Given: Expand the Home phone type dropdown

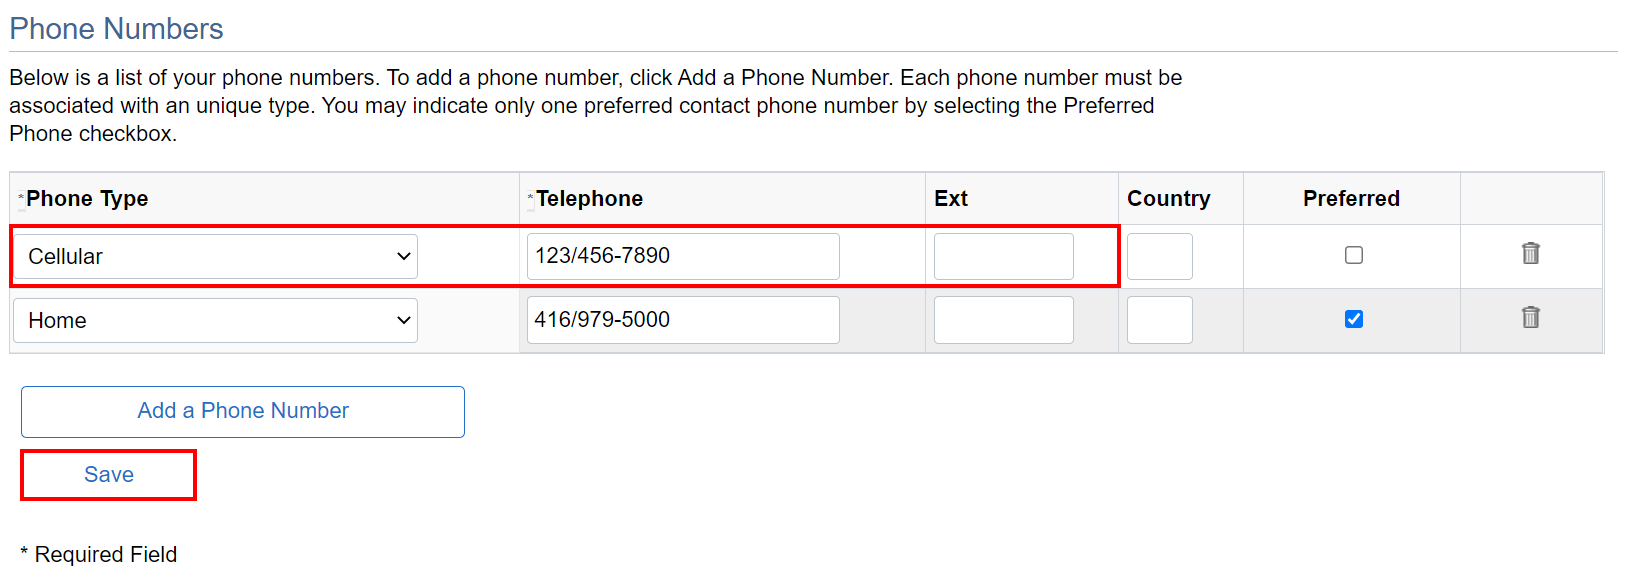Looking at the screenshot, I should (x=216, y=320).
